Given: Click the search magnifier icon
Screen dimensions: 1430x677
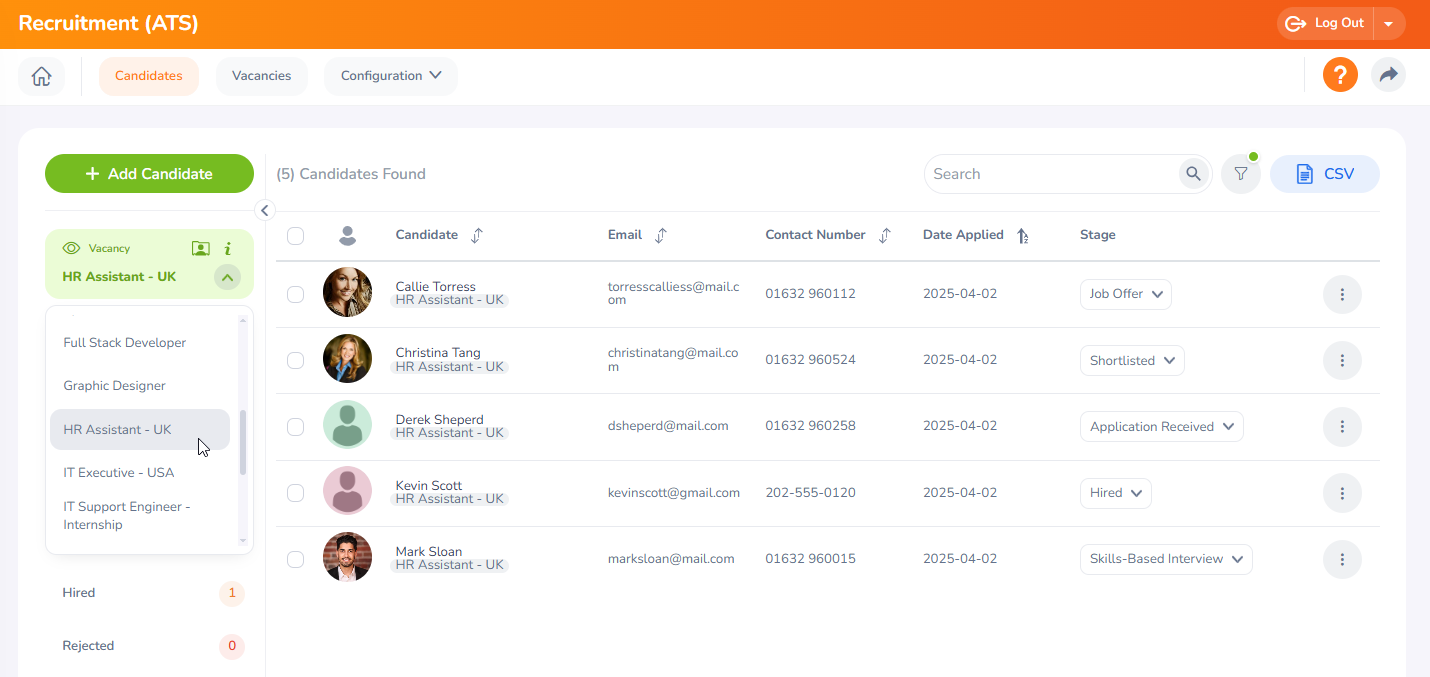Looking at the screenshot, I should coord(1193,174).
